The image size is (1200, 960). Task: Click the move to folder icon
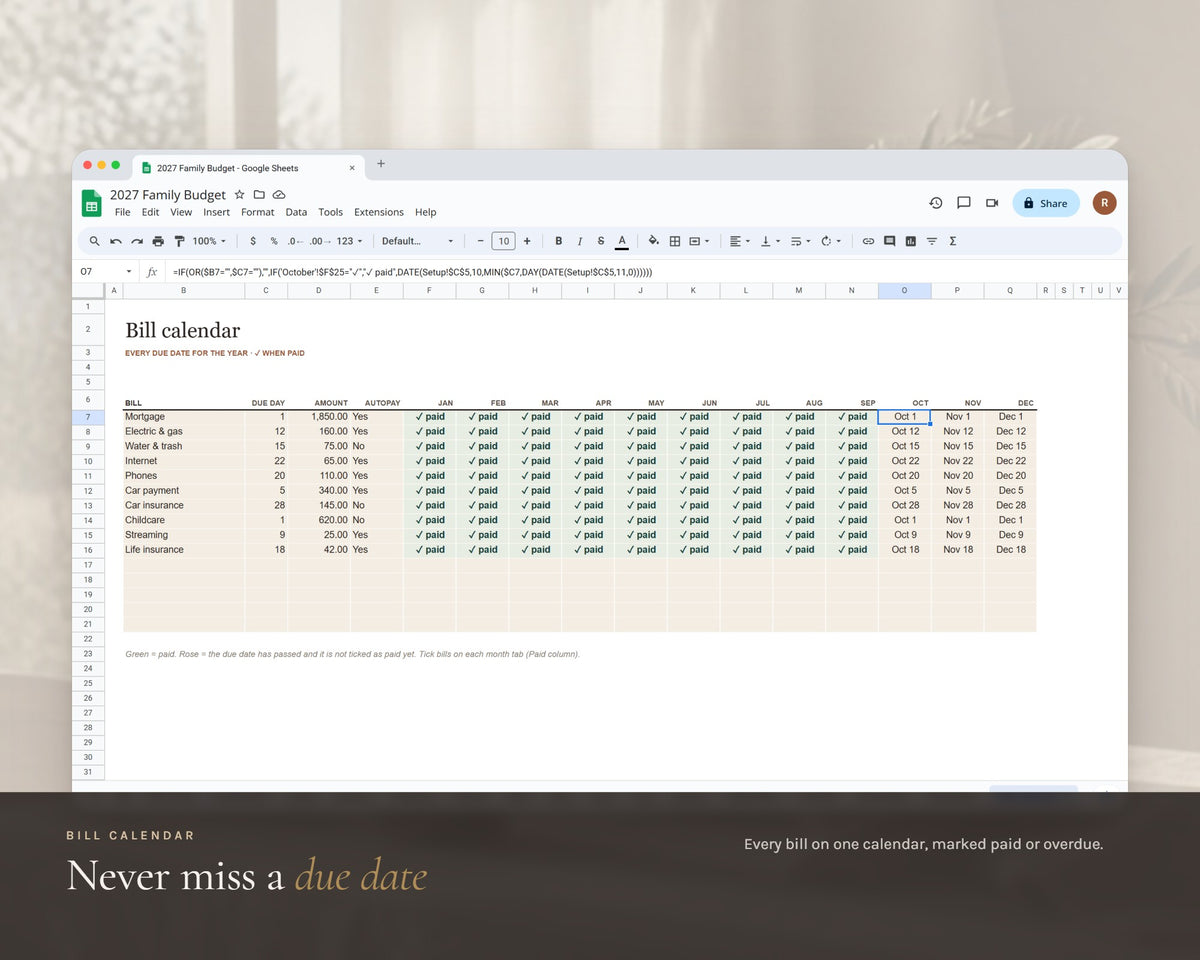tap(259, 195)
